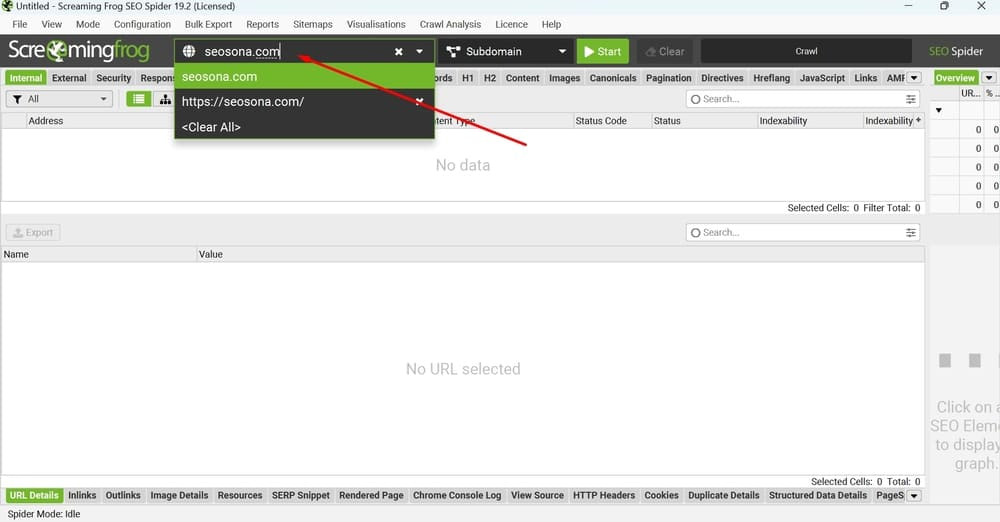Open the Inlinks bottom tab

click(82, 495)
